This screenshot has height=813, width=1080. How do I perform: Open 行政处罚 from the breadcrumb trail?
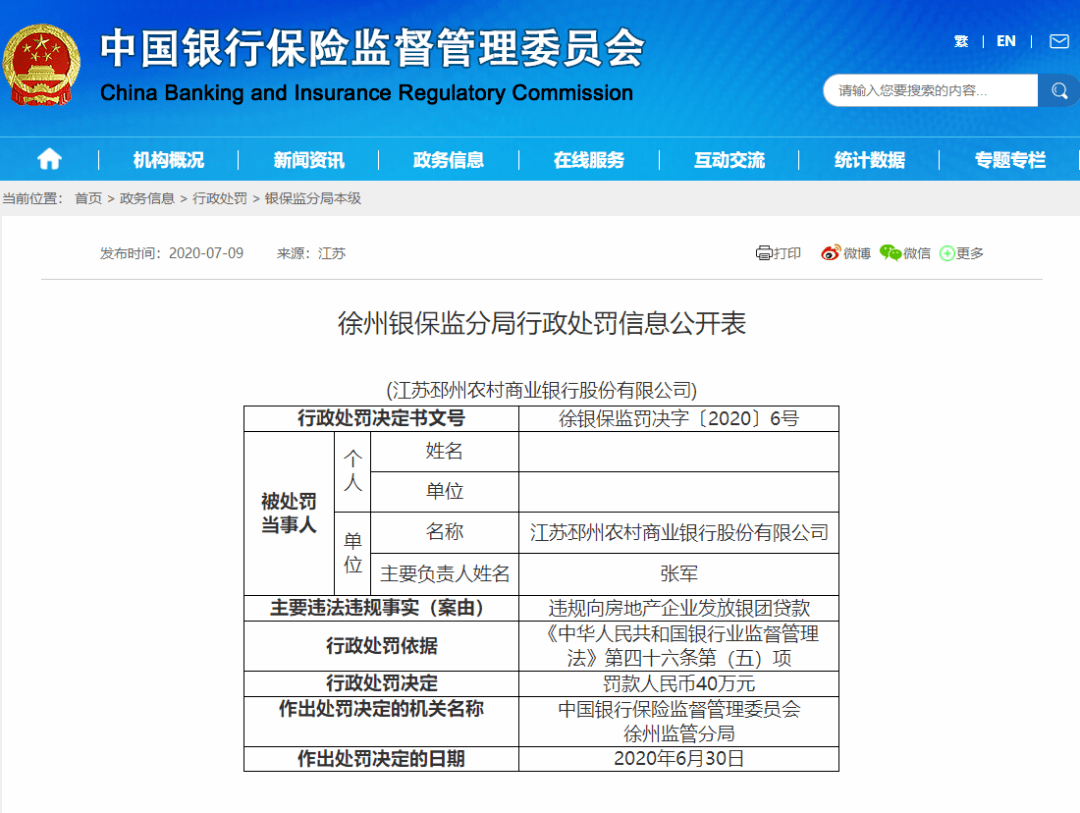pyautogui.click(x=222, y=199)
